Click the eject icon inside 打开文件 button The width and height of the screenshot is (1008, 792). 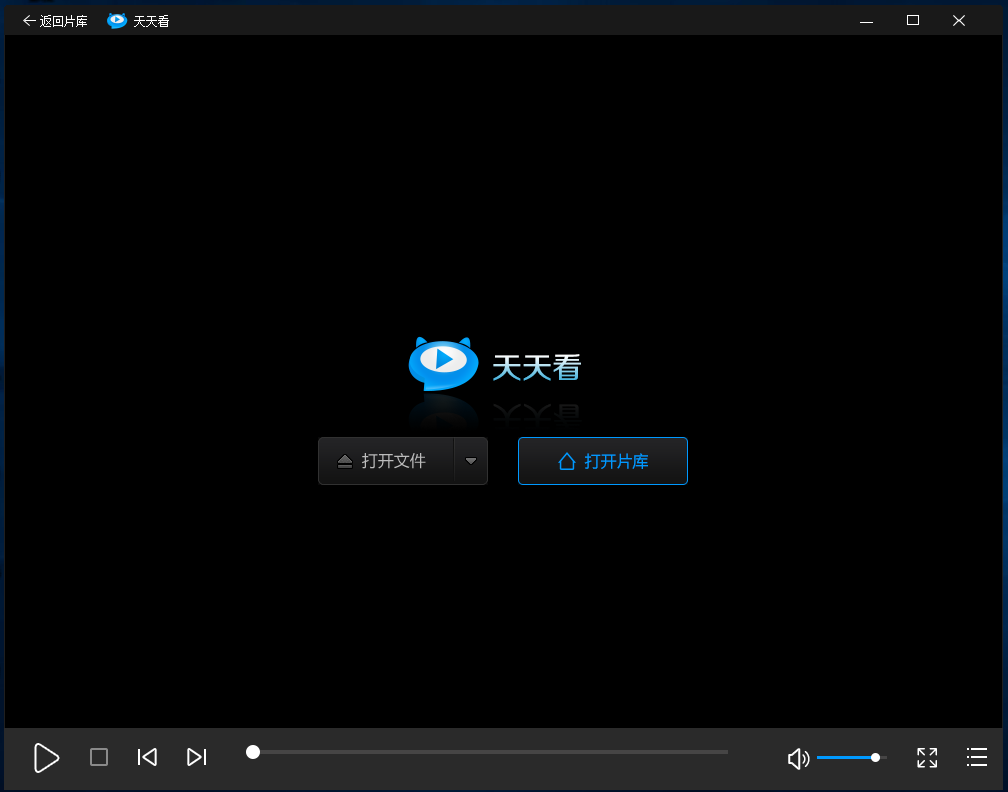pyautogui.click(x=345, y=460)
